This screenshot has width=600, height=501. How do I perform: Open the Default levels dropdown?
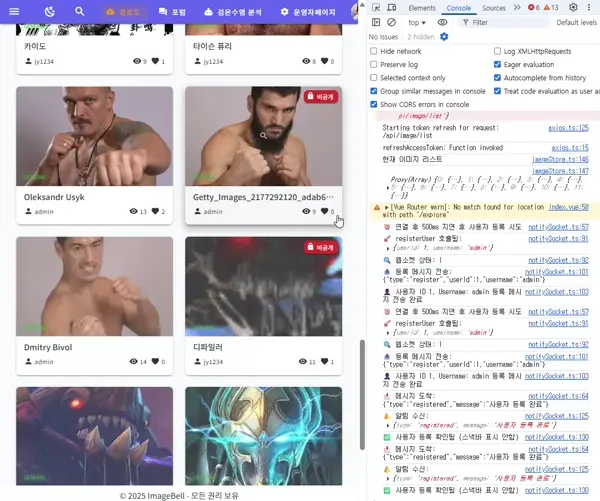tap(576, 22)
